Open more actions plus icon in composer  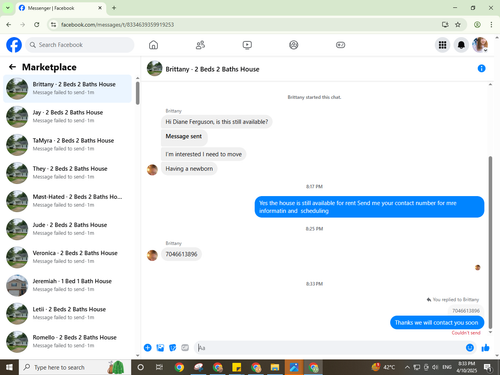pos(147,348)
